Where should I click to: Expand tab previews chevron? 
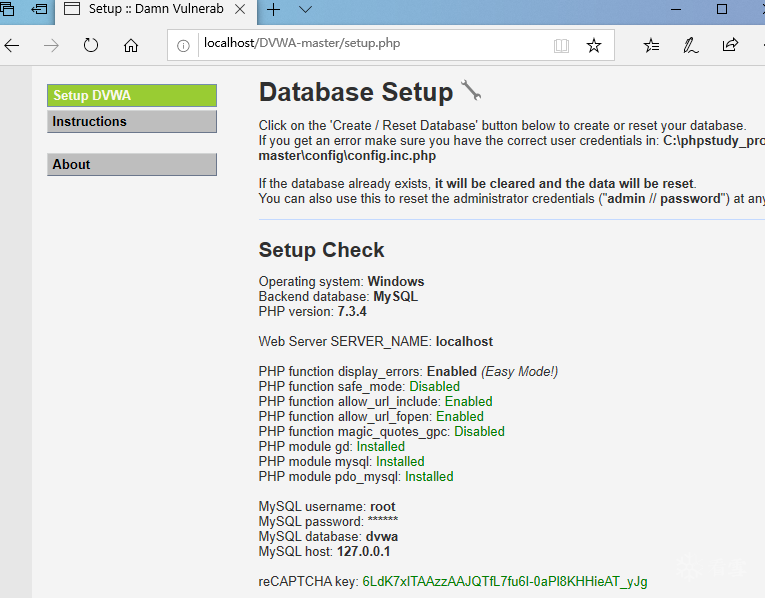(305, 9)
